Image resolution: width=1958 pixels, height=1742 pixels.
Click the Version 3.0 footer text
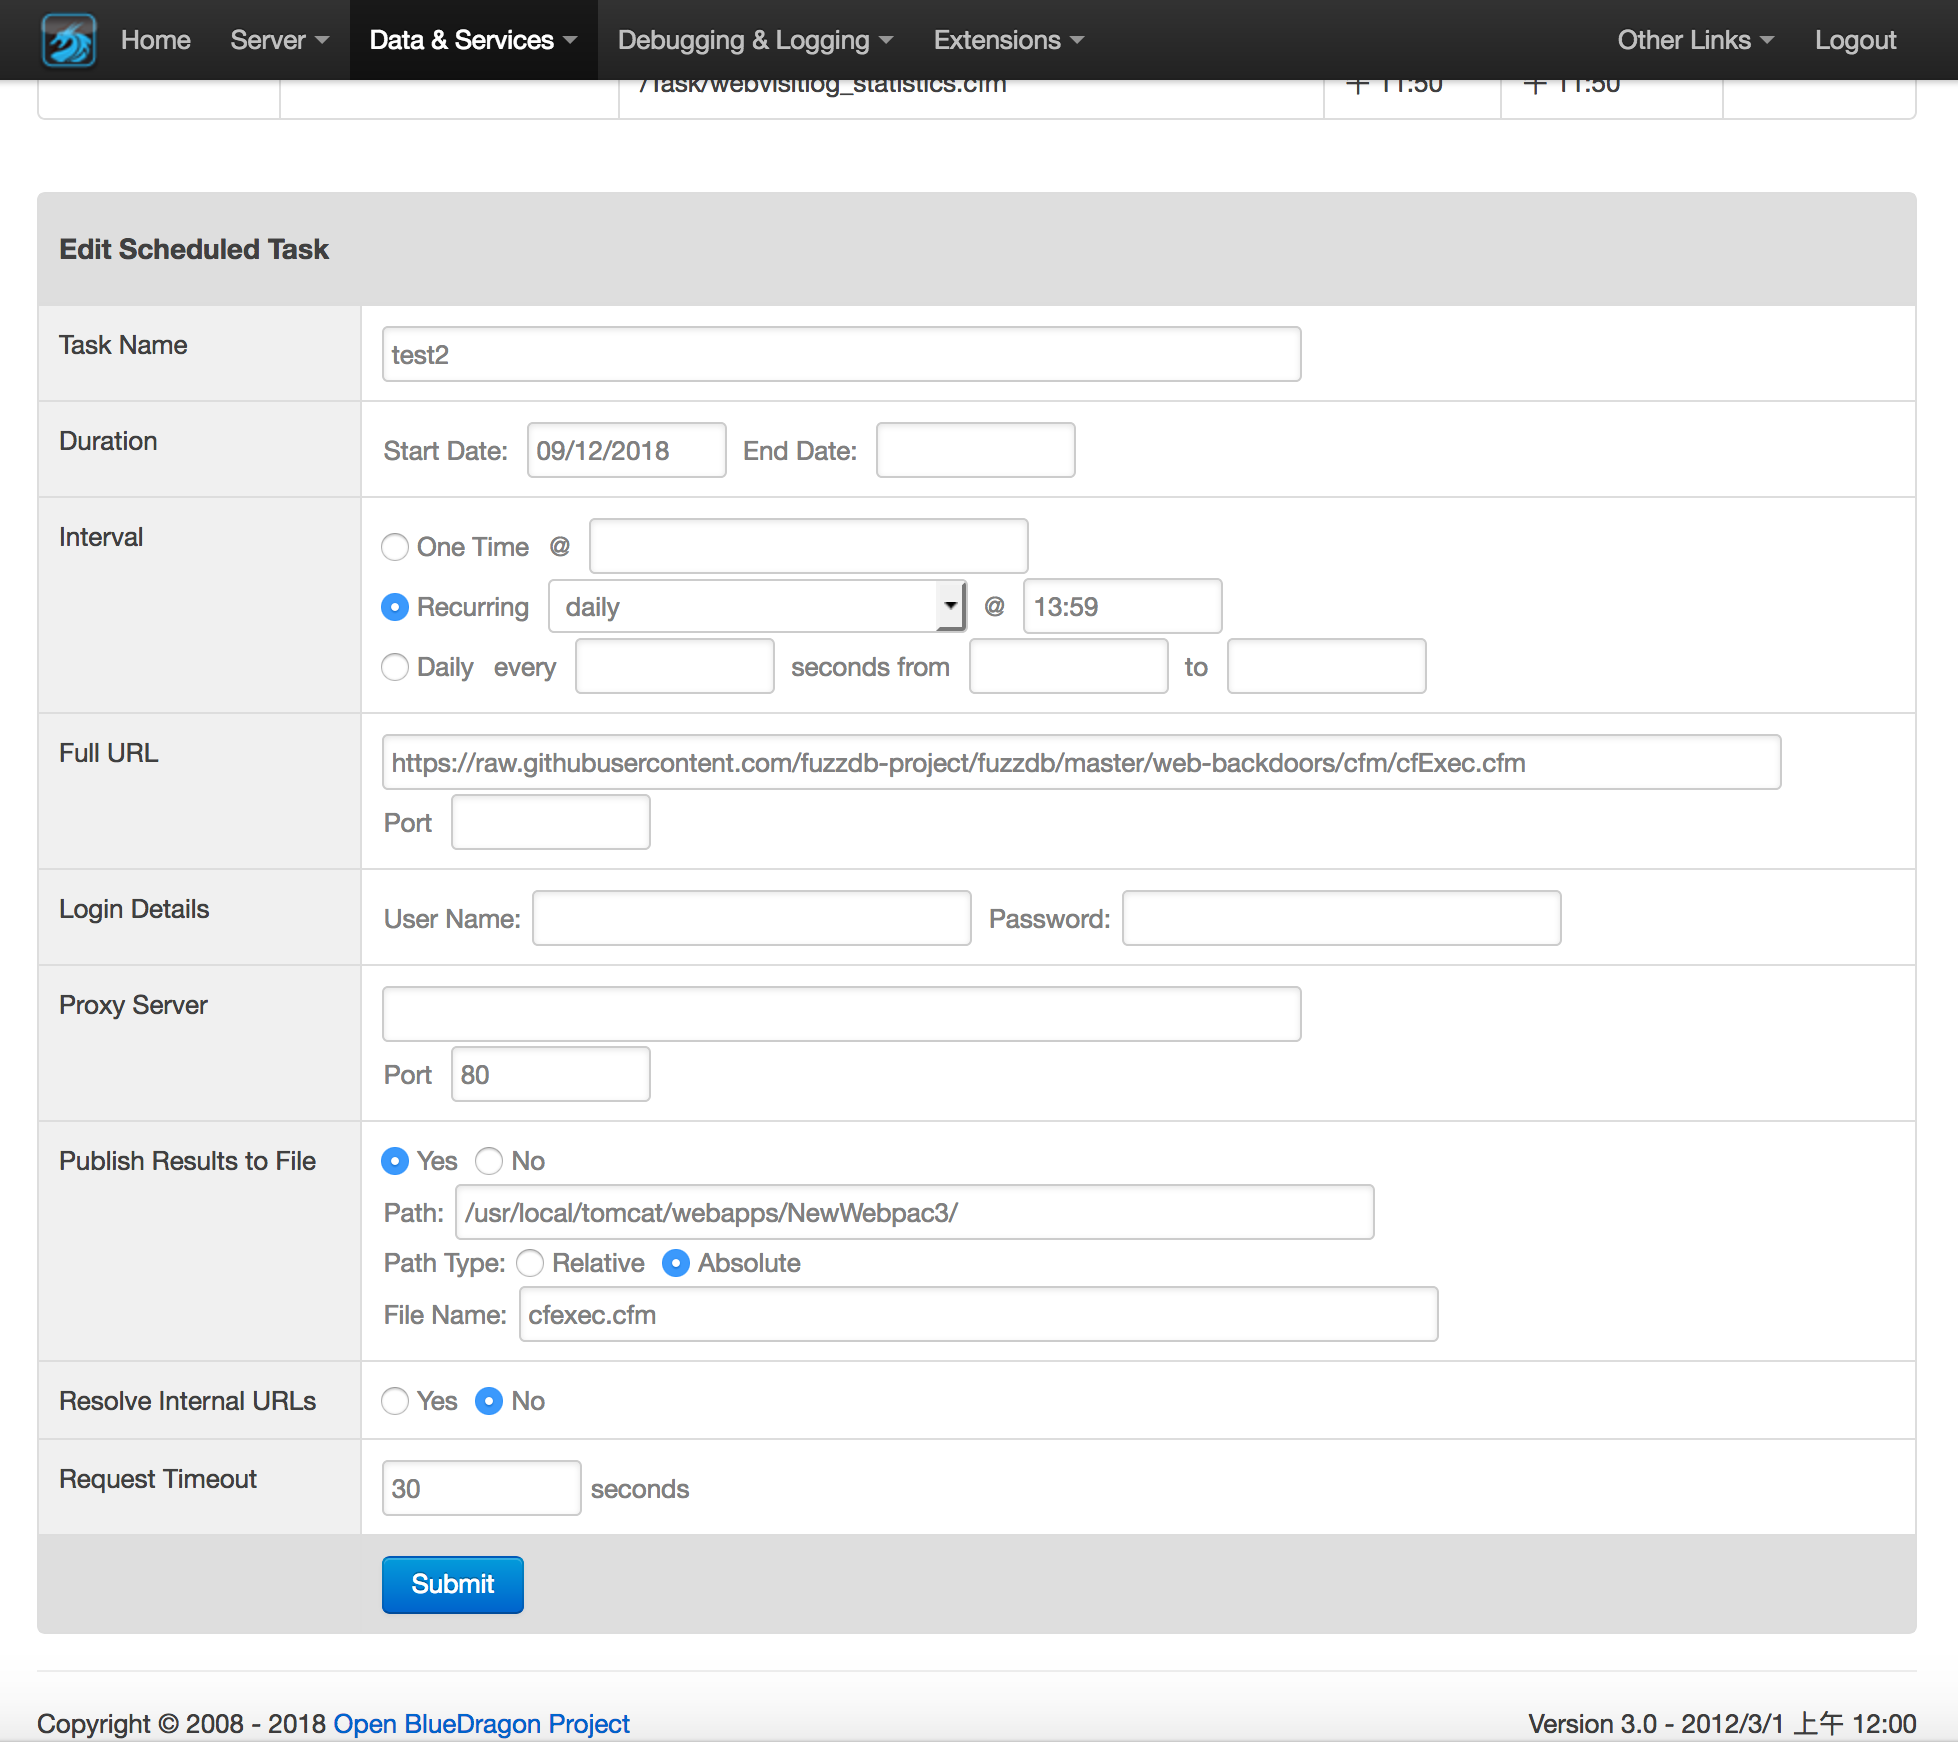[x=1721, y=1723]
